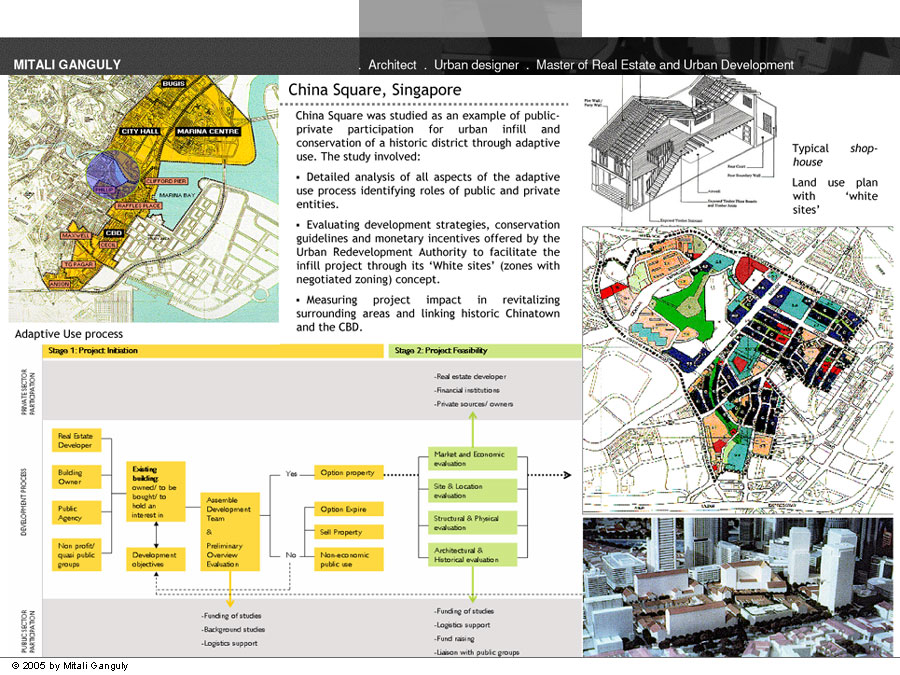Click the TG PAGAR map label

(x=79, y=264)
